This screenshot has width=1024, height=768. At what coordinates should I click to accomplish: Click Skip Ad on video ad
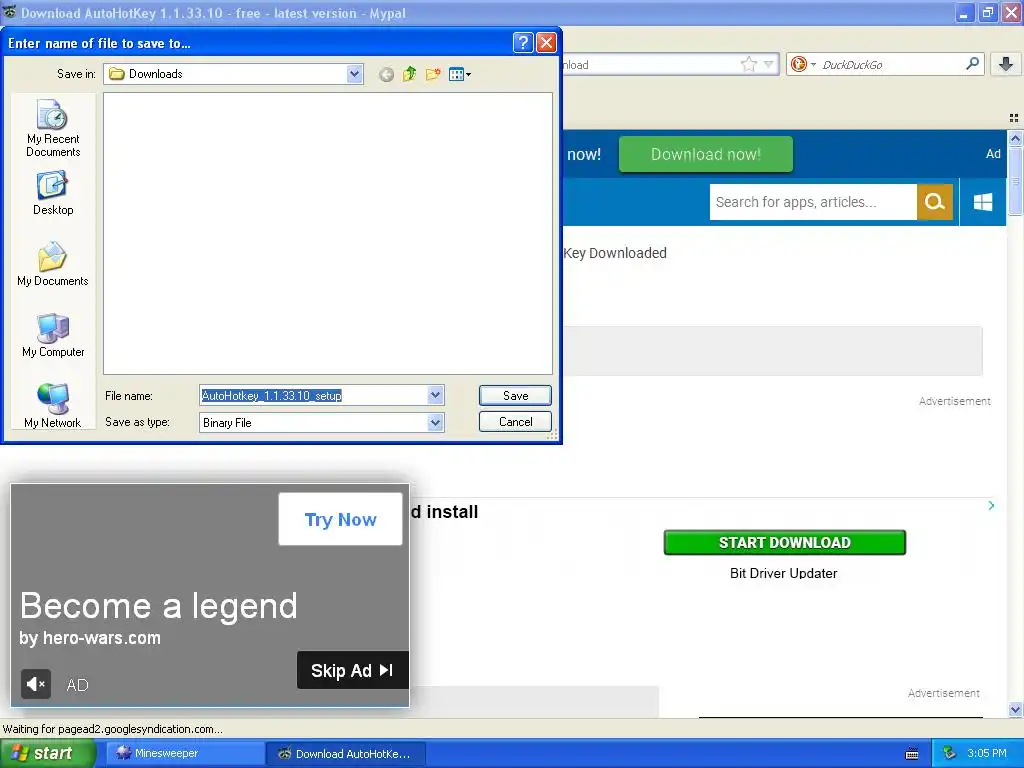point(353,670)
